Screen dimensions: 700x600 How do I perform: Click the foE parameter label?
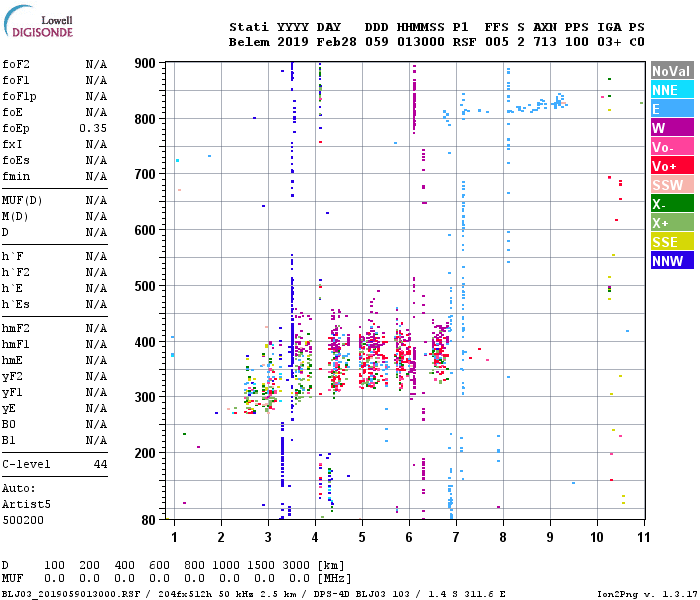click(12, 112)
